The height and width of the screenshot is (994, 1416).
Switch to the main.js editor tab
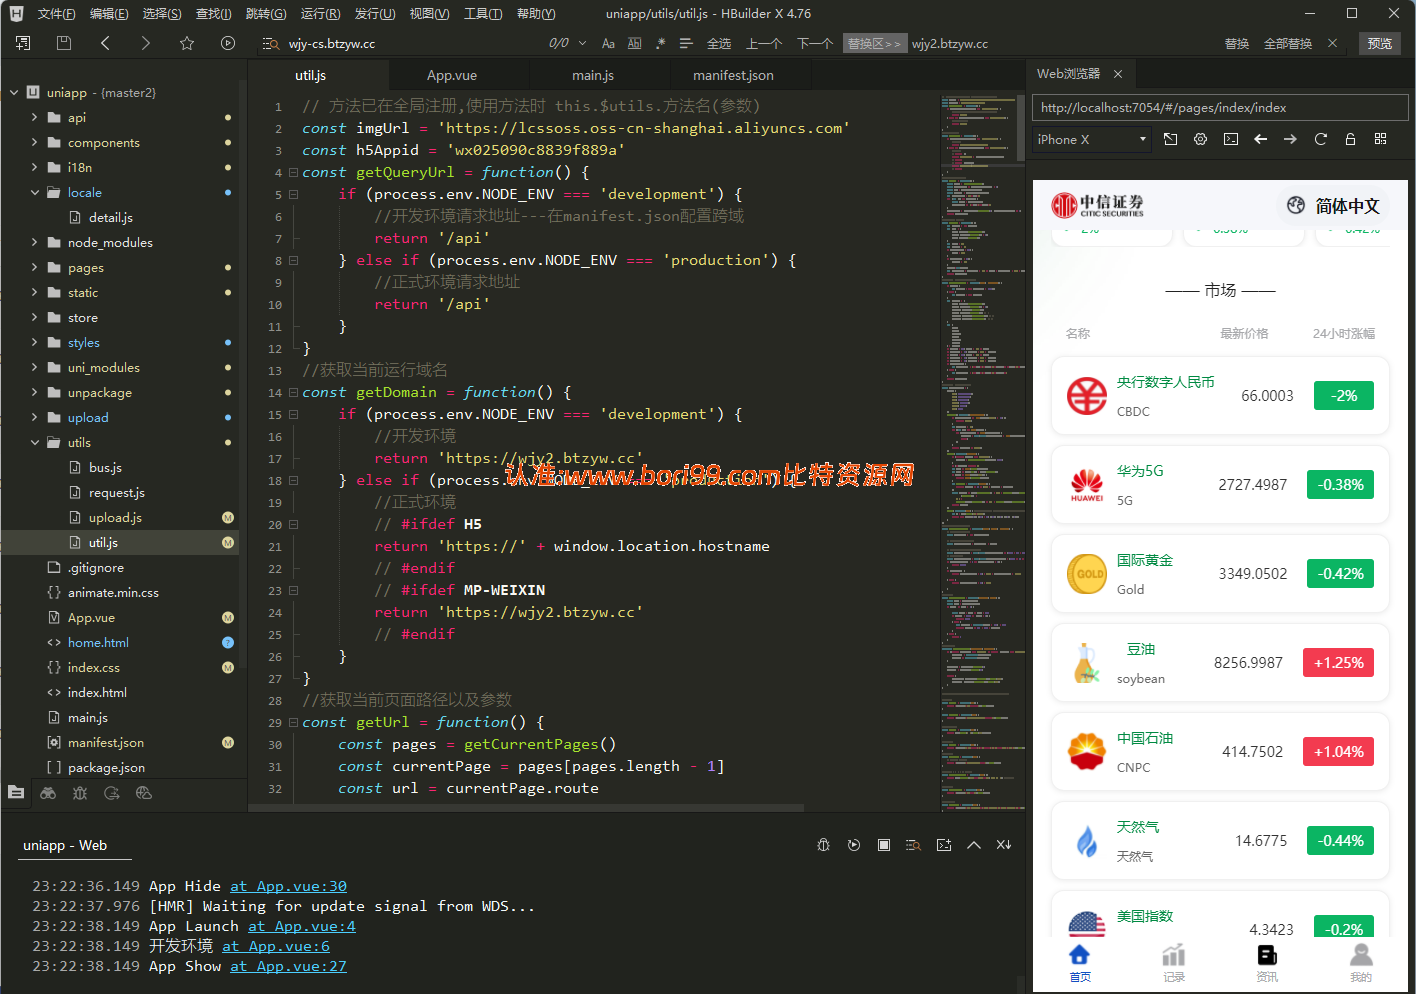click(x=593, y=75)
